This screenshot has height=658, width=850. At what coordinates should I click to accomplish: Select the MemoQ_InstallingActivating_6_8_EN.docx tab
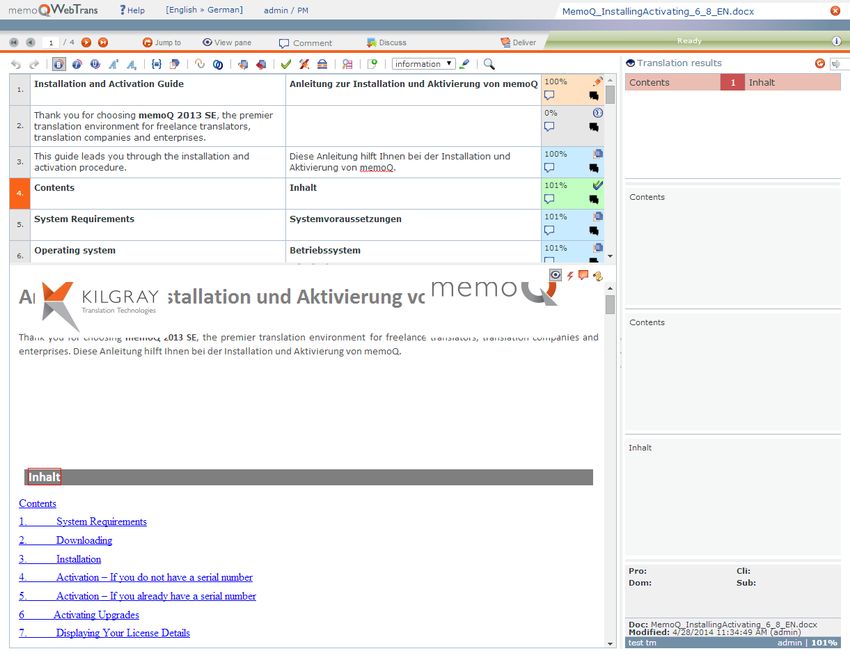coord(658,11)
